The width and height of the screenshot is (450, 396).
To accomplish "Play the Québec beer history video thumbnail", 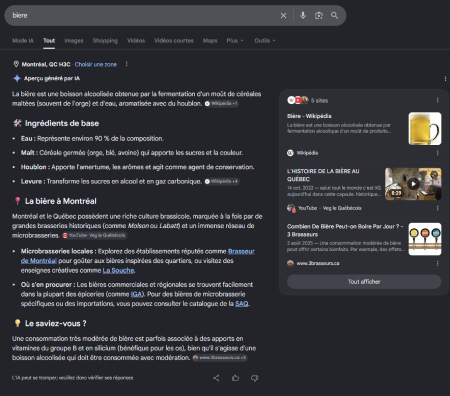I will [x=413, y=184].
